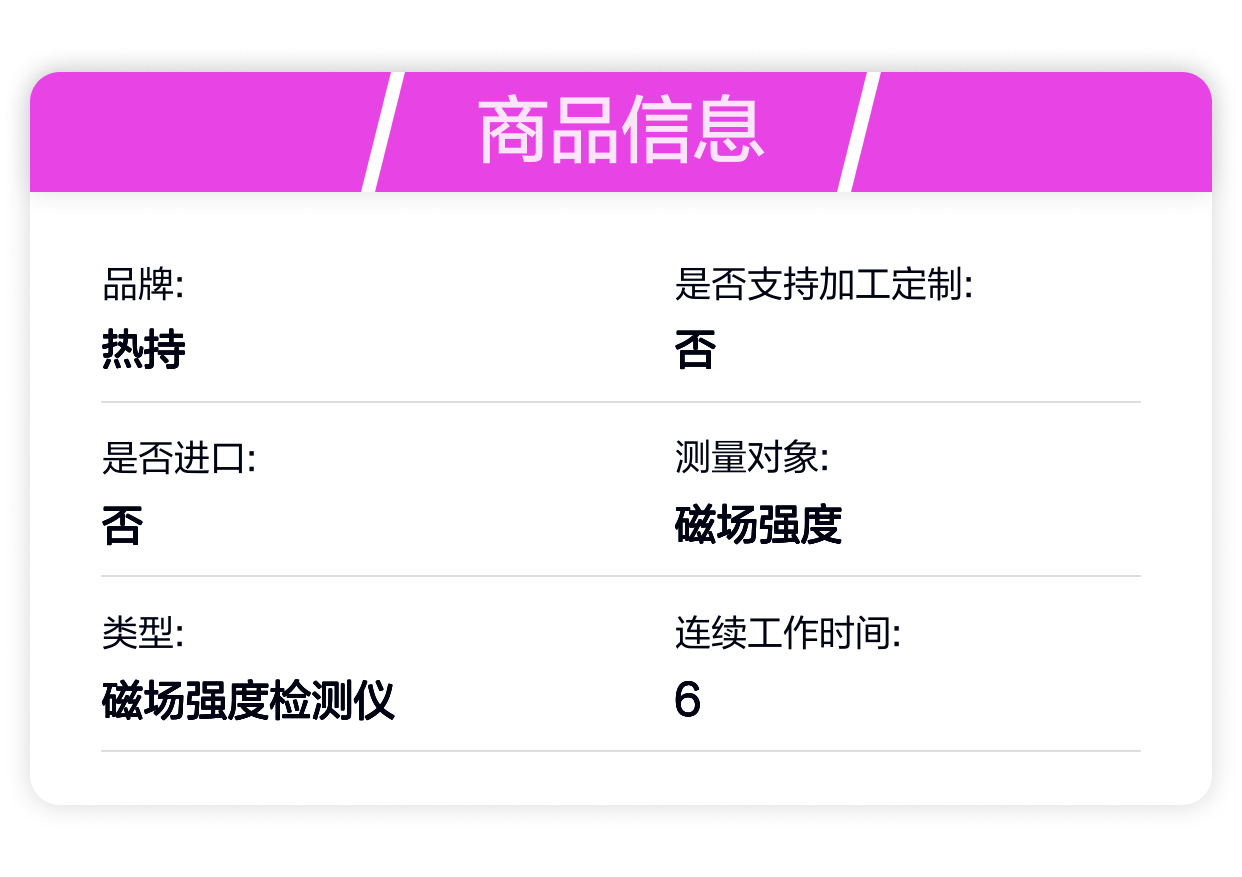Select the 是否支持加工定制 label
Viewport: 1242px width, 877px height.
tap(823, 287)
